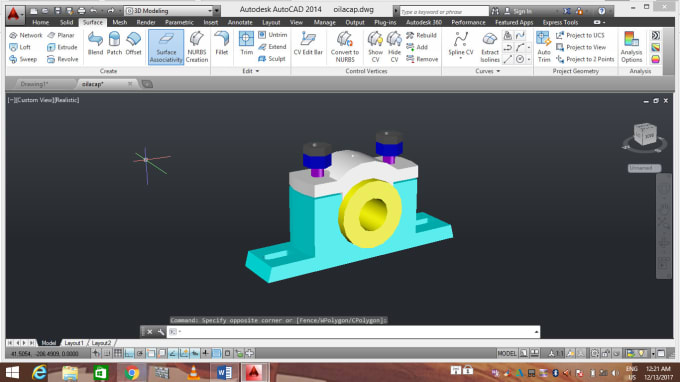Viewport: 680px width, 382px height.
Task: Click the command line input field
Action: tap(353, 332)
